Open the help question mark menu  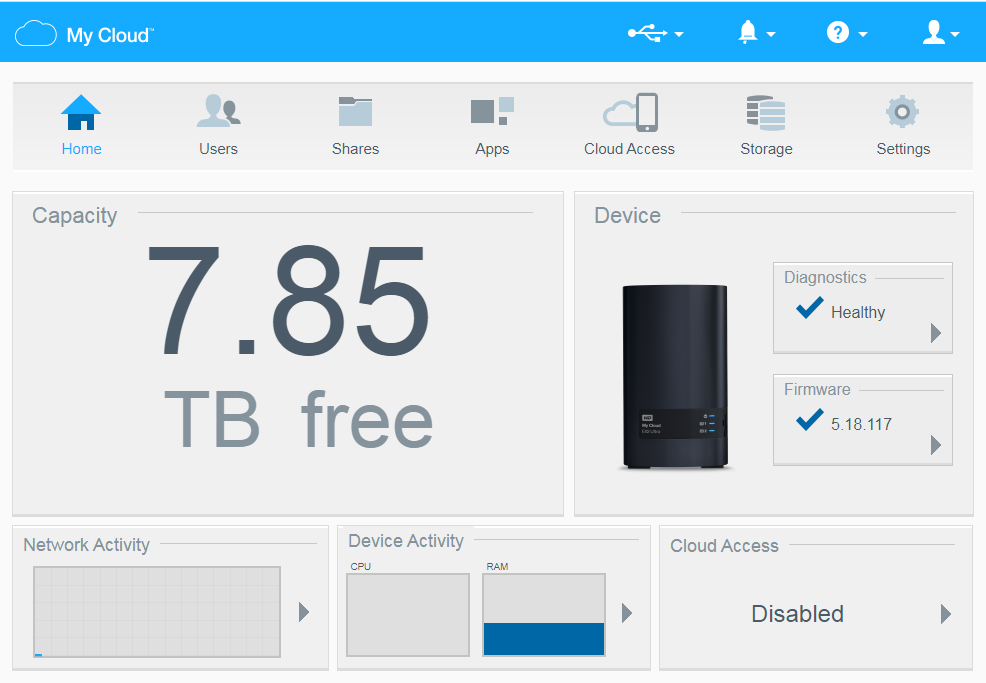(x=846, y=33)
